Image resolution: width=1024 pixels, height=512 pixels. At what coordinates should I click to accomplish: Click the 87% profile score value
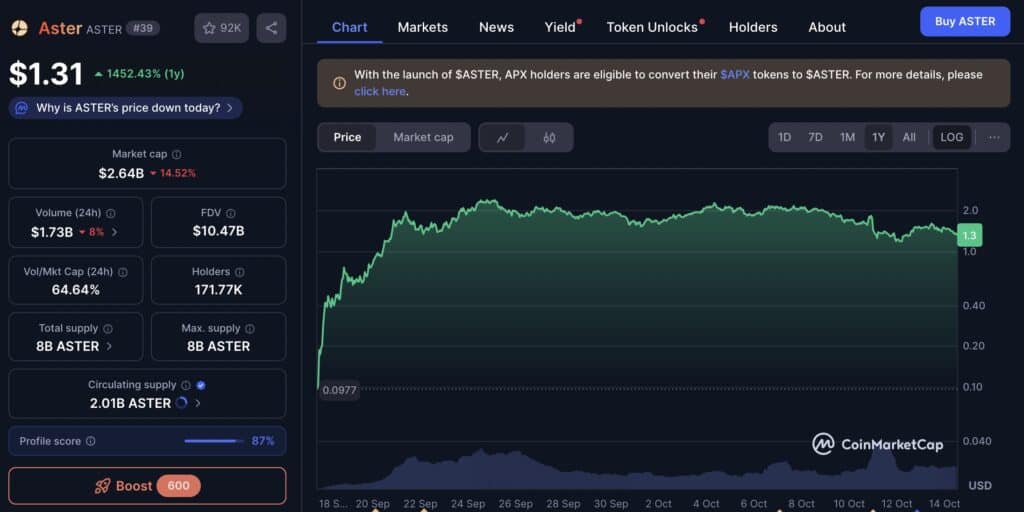(263, 441)
